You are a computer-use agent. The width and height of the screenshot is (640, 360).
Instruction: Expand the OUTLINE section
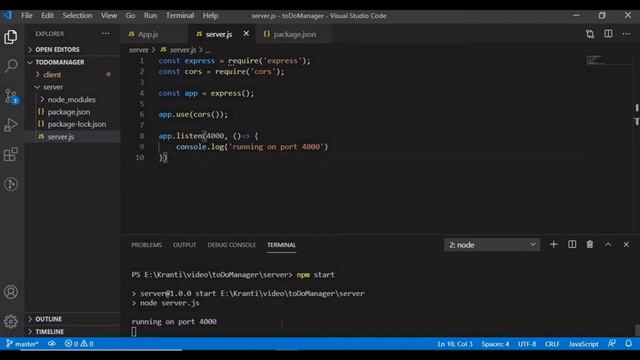[73, 319]
